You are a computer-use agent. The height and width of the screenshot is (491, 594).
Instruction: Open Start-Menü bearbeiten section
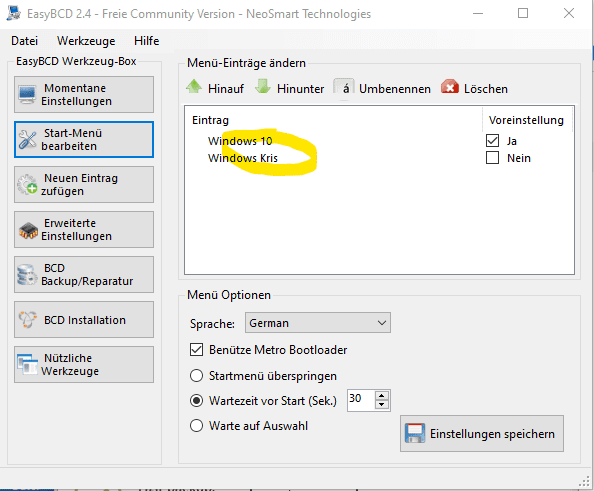[84, 139]
